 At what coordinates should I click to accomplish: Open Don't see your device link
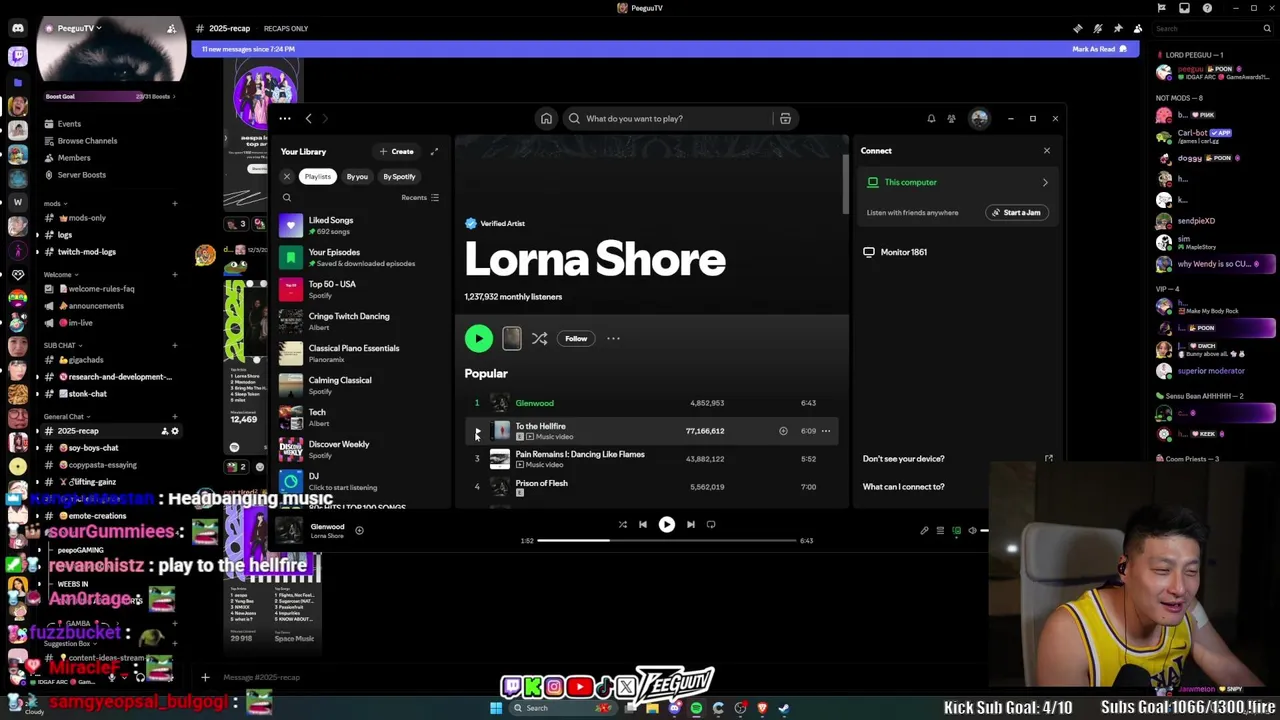(903, 459)
